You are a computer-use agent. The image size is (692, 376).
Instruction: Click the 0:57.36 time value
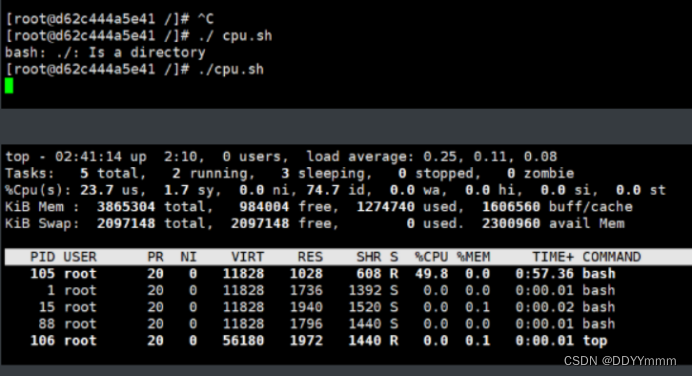(x=545, y=274)
